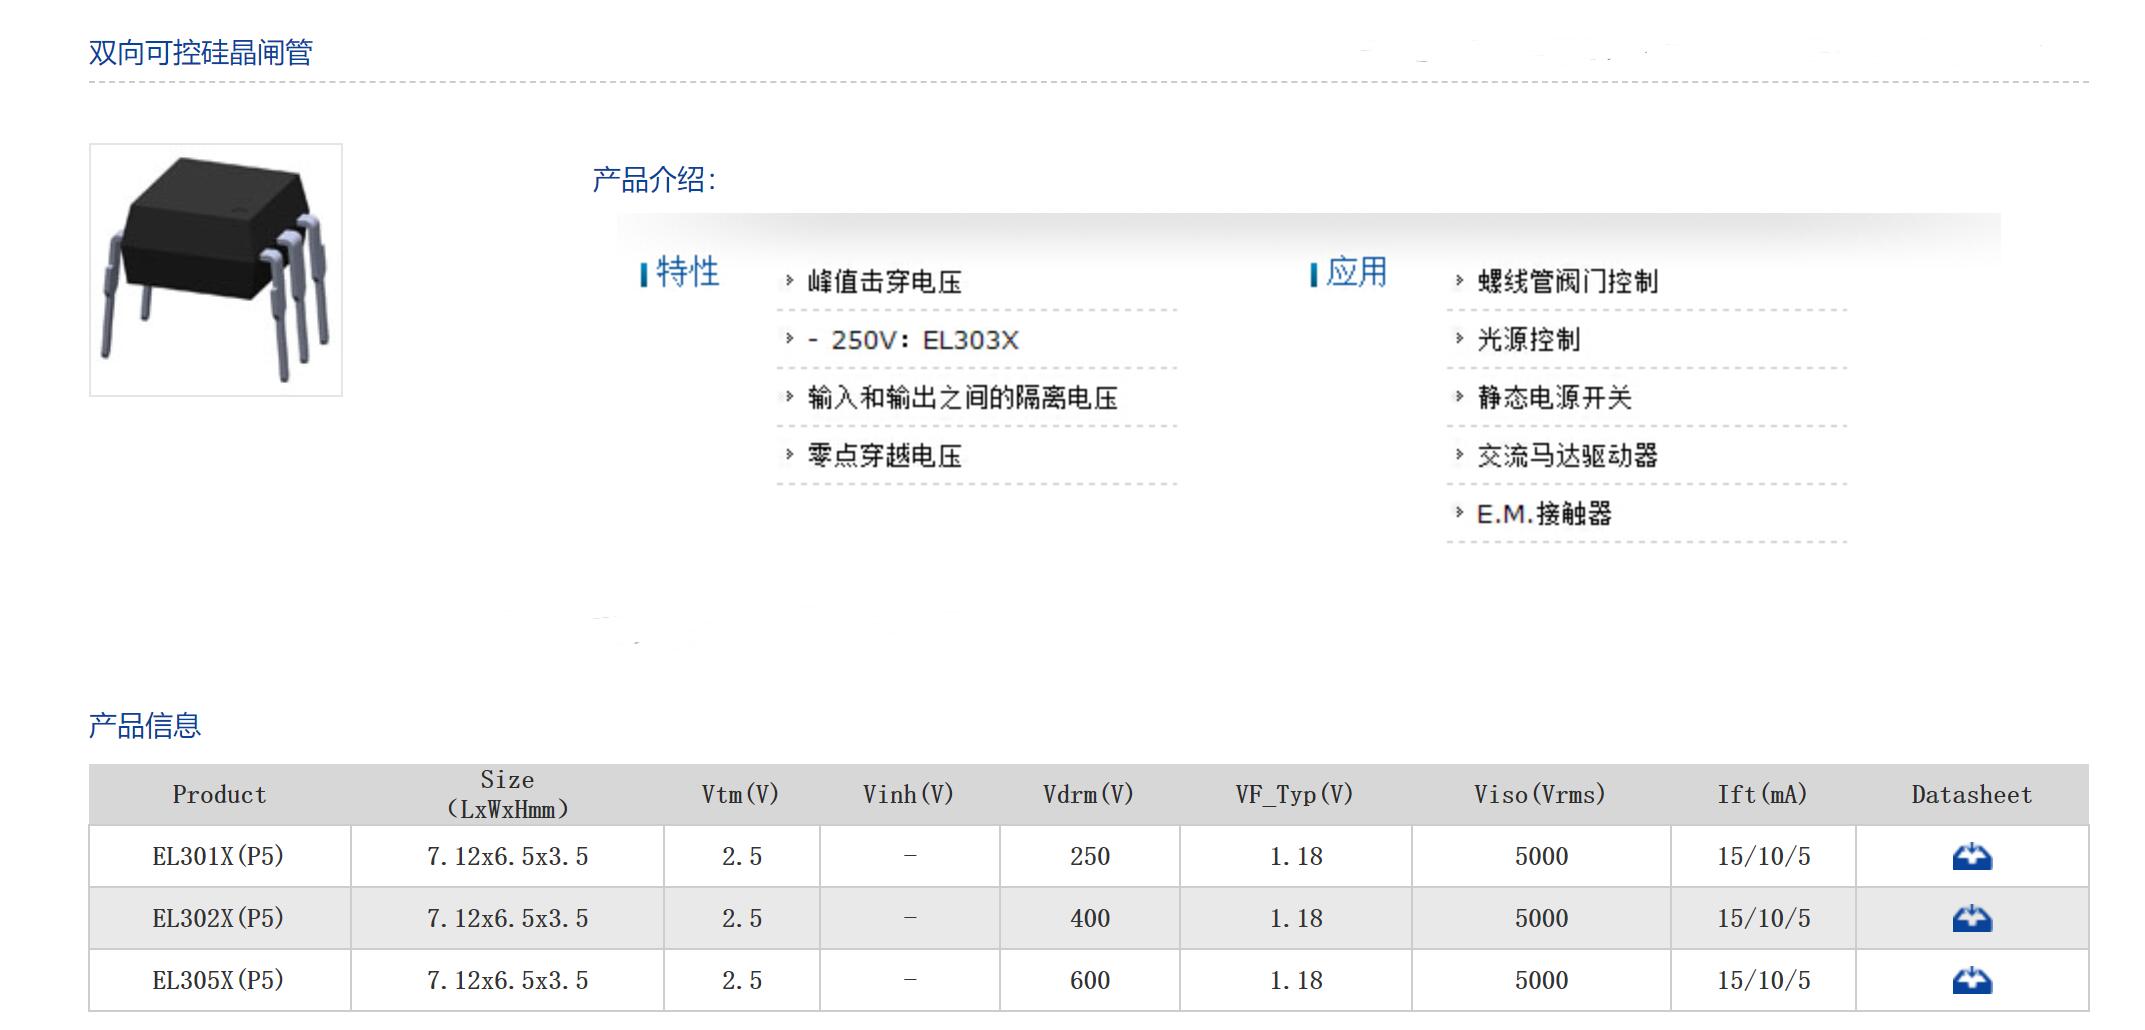The image size is (2145, 1030).
Task: Click the 静态电源开关 application item
Action: 1554,398
